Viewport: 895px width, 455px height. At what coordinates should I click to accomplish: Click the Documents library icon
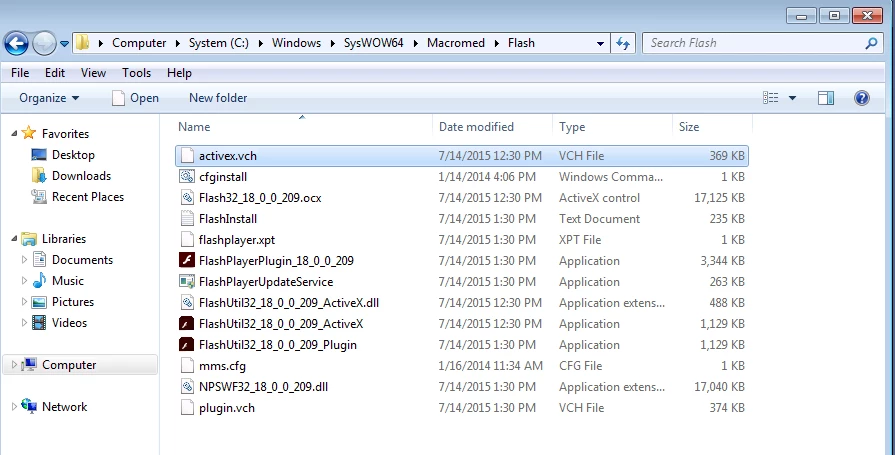(39, 260)
